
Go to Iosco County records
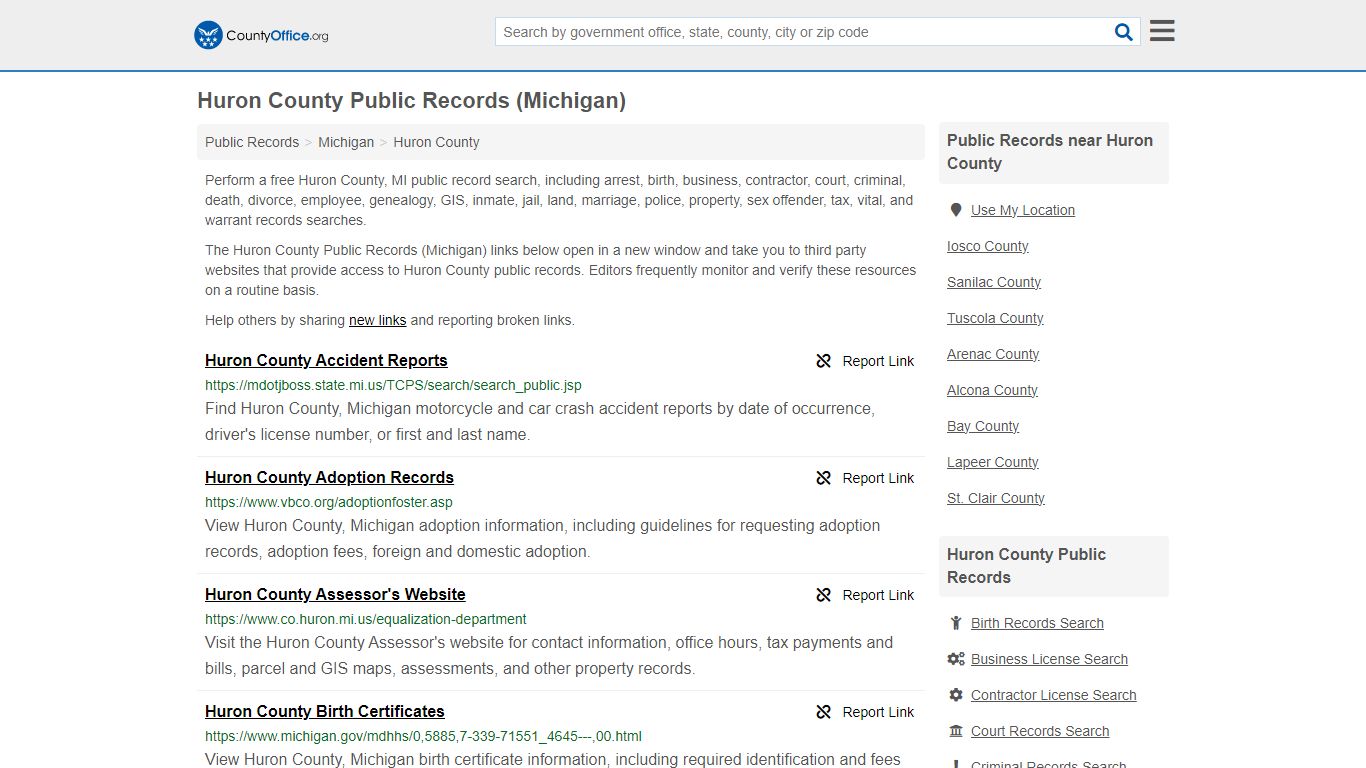pyautogui.click(x=988, y=246)
